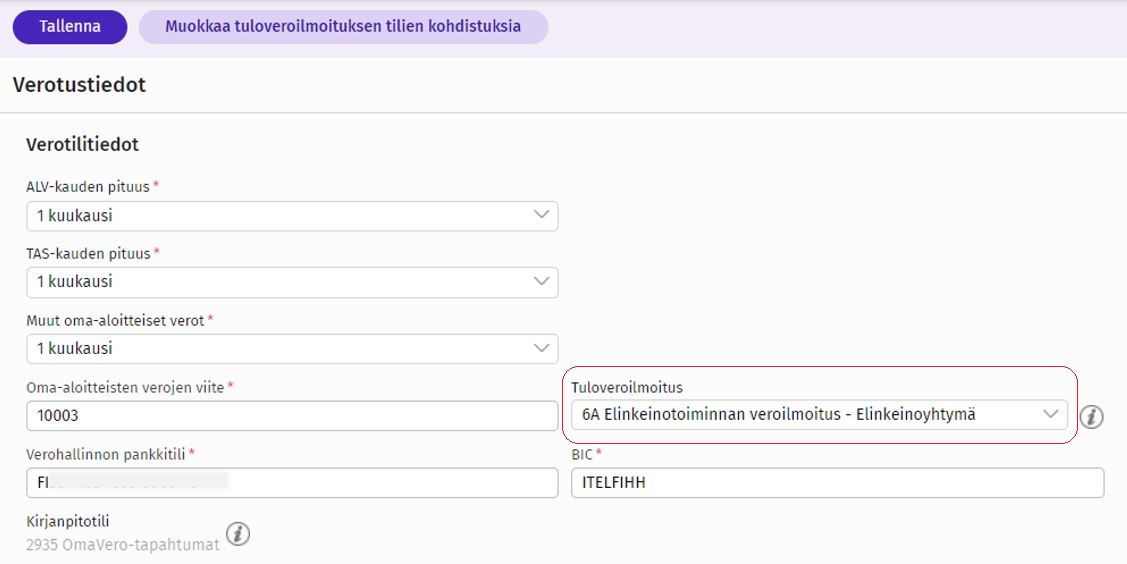Expand the TAS-kauden pituus selector
The height and width of the screenshot is (564, 1127).
pyautogui.click(x=291, y=283)
